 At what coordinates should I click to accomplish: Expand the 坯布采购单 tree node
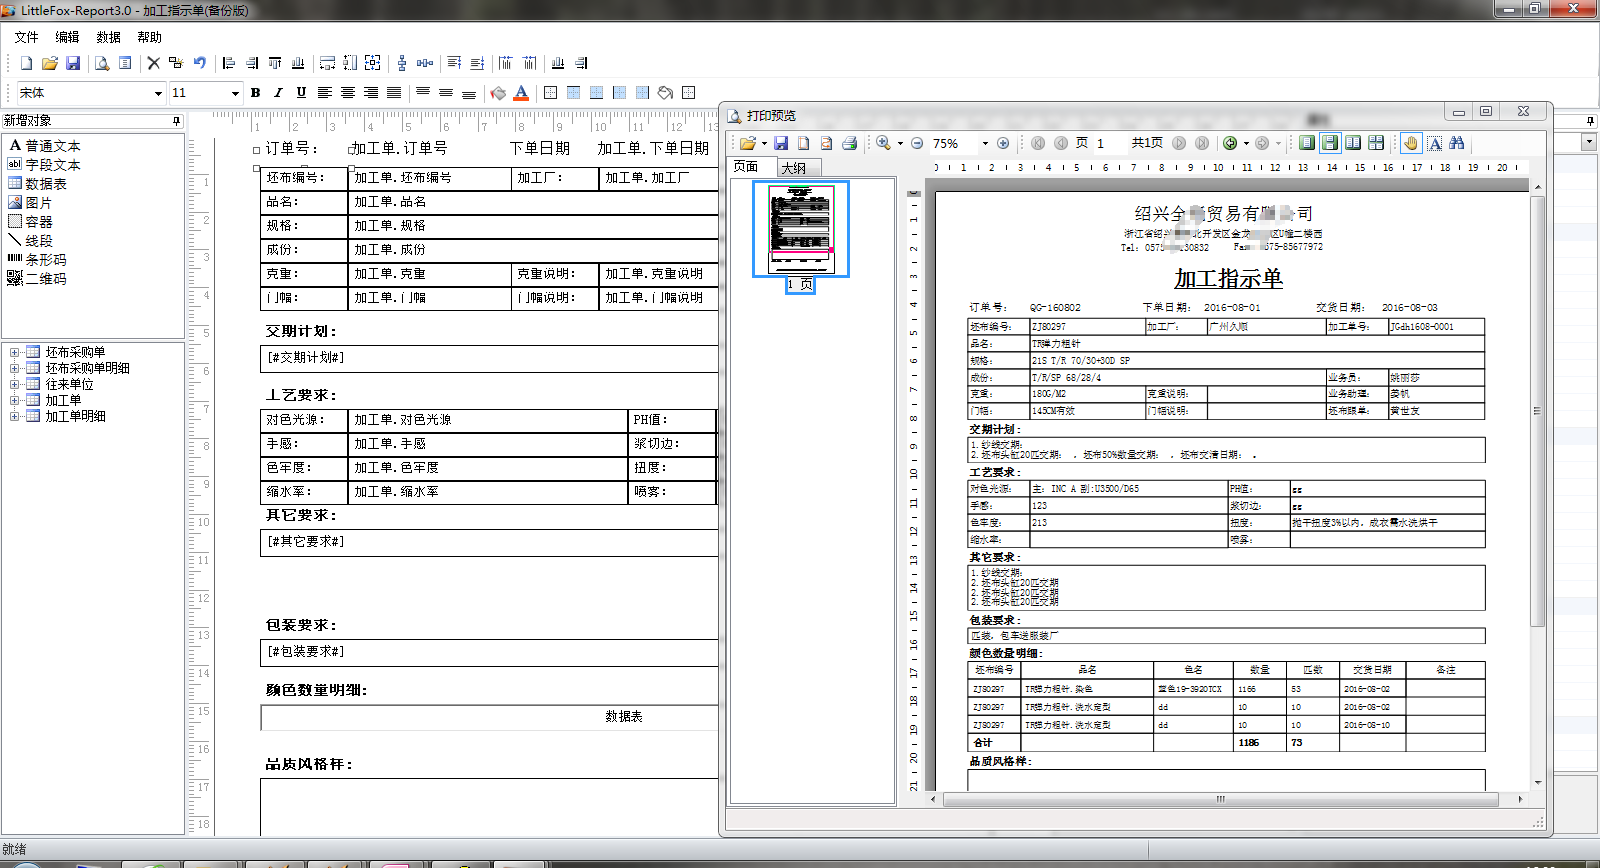pos(15,352)
